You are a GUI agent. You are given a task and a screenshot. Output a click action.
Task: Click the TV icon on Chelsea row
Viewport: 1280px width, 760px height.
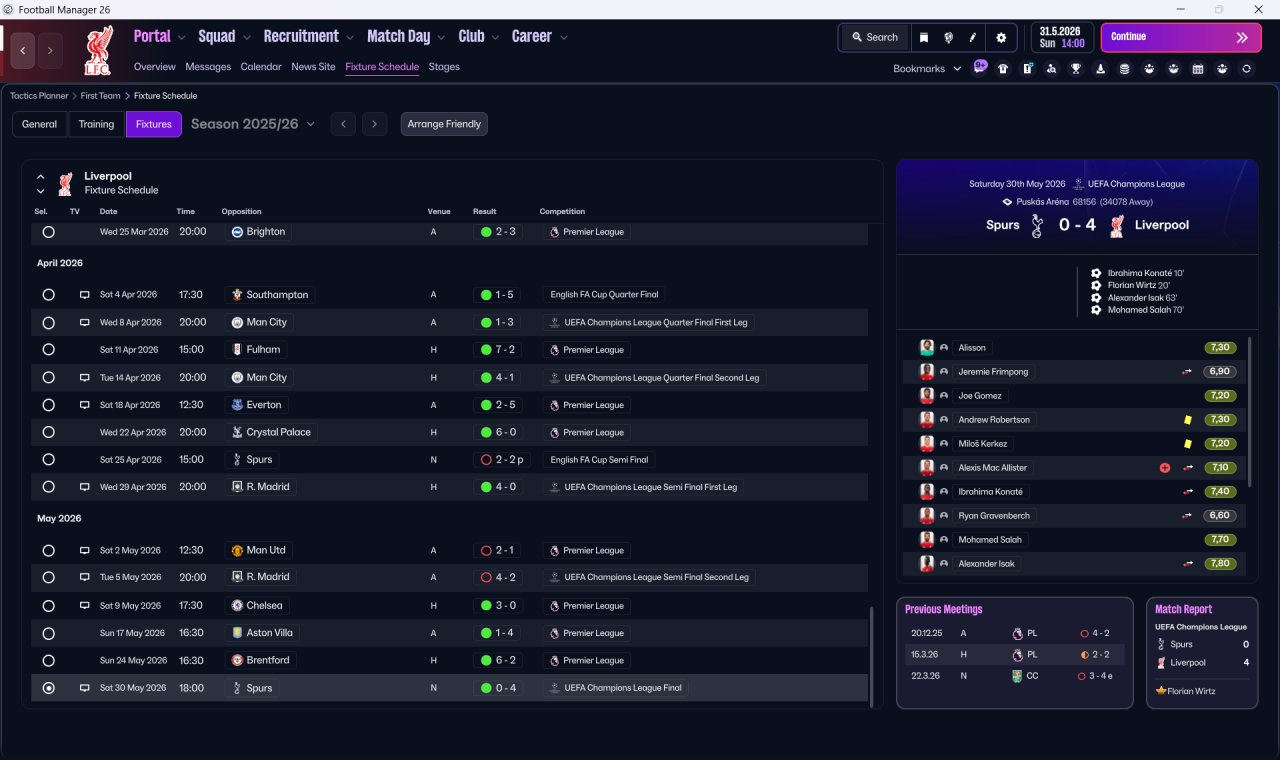(x=85, y=606)
